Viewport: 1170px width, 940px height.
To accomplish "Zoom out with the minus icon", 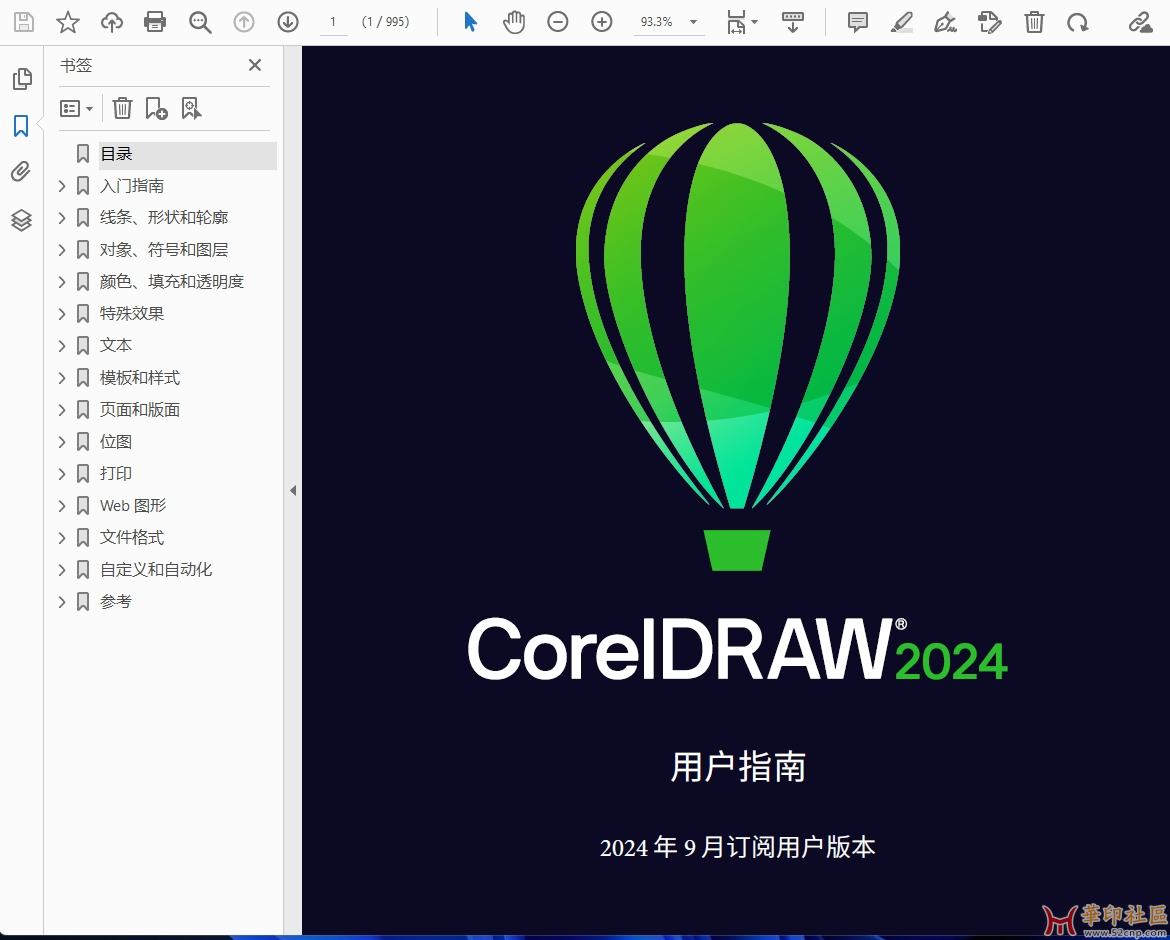I will [557, 22].
